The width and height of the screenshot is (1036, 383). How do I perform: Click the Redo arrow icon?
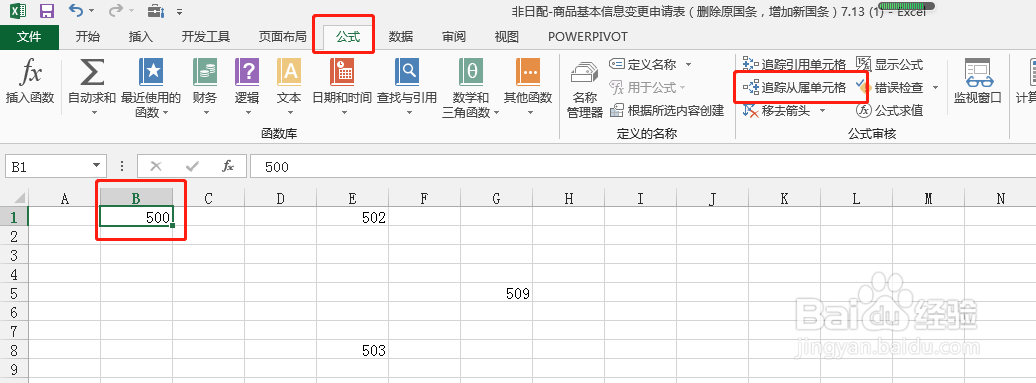point(116,11)
